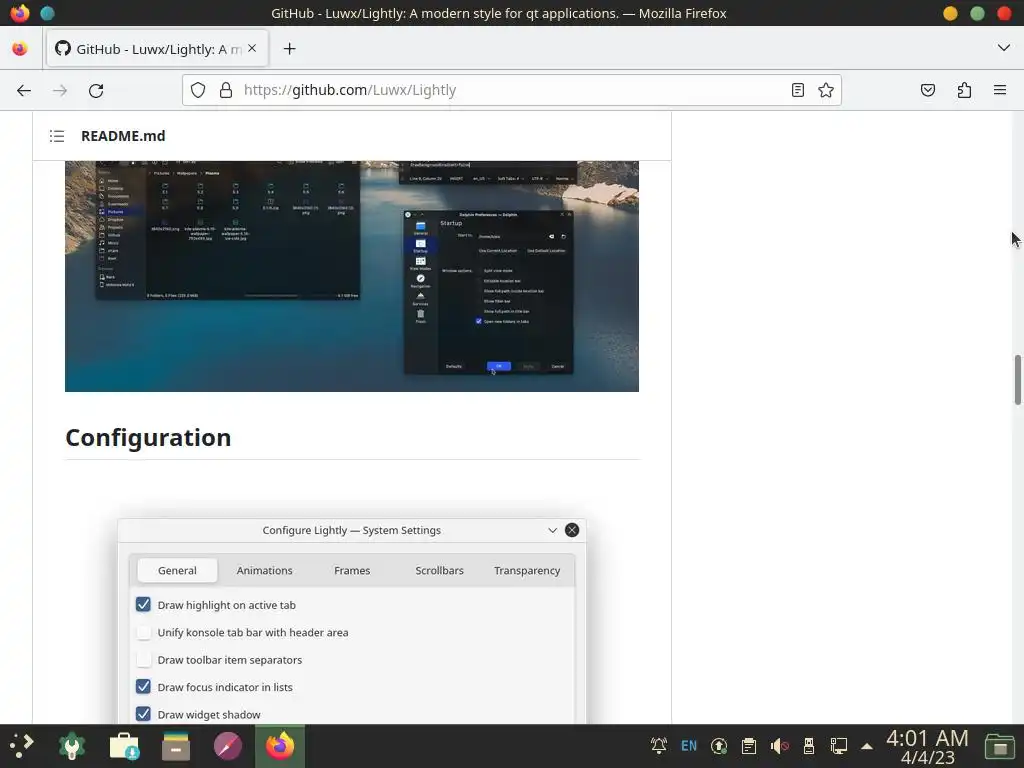The width and height of the screenshot is (1024, 768).
Task: Open Firefox hamburger application menu
Action: [1000, 90]
